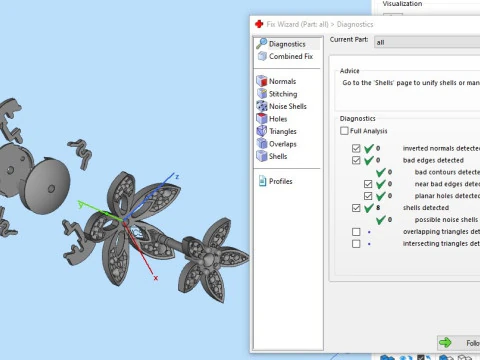Screen dimensions: 480x360
Task: Open the Profiles page
Action: pos(281,181)
